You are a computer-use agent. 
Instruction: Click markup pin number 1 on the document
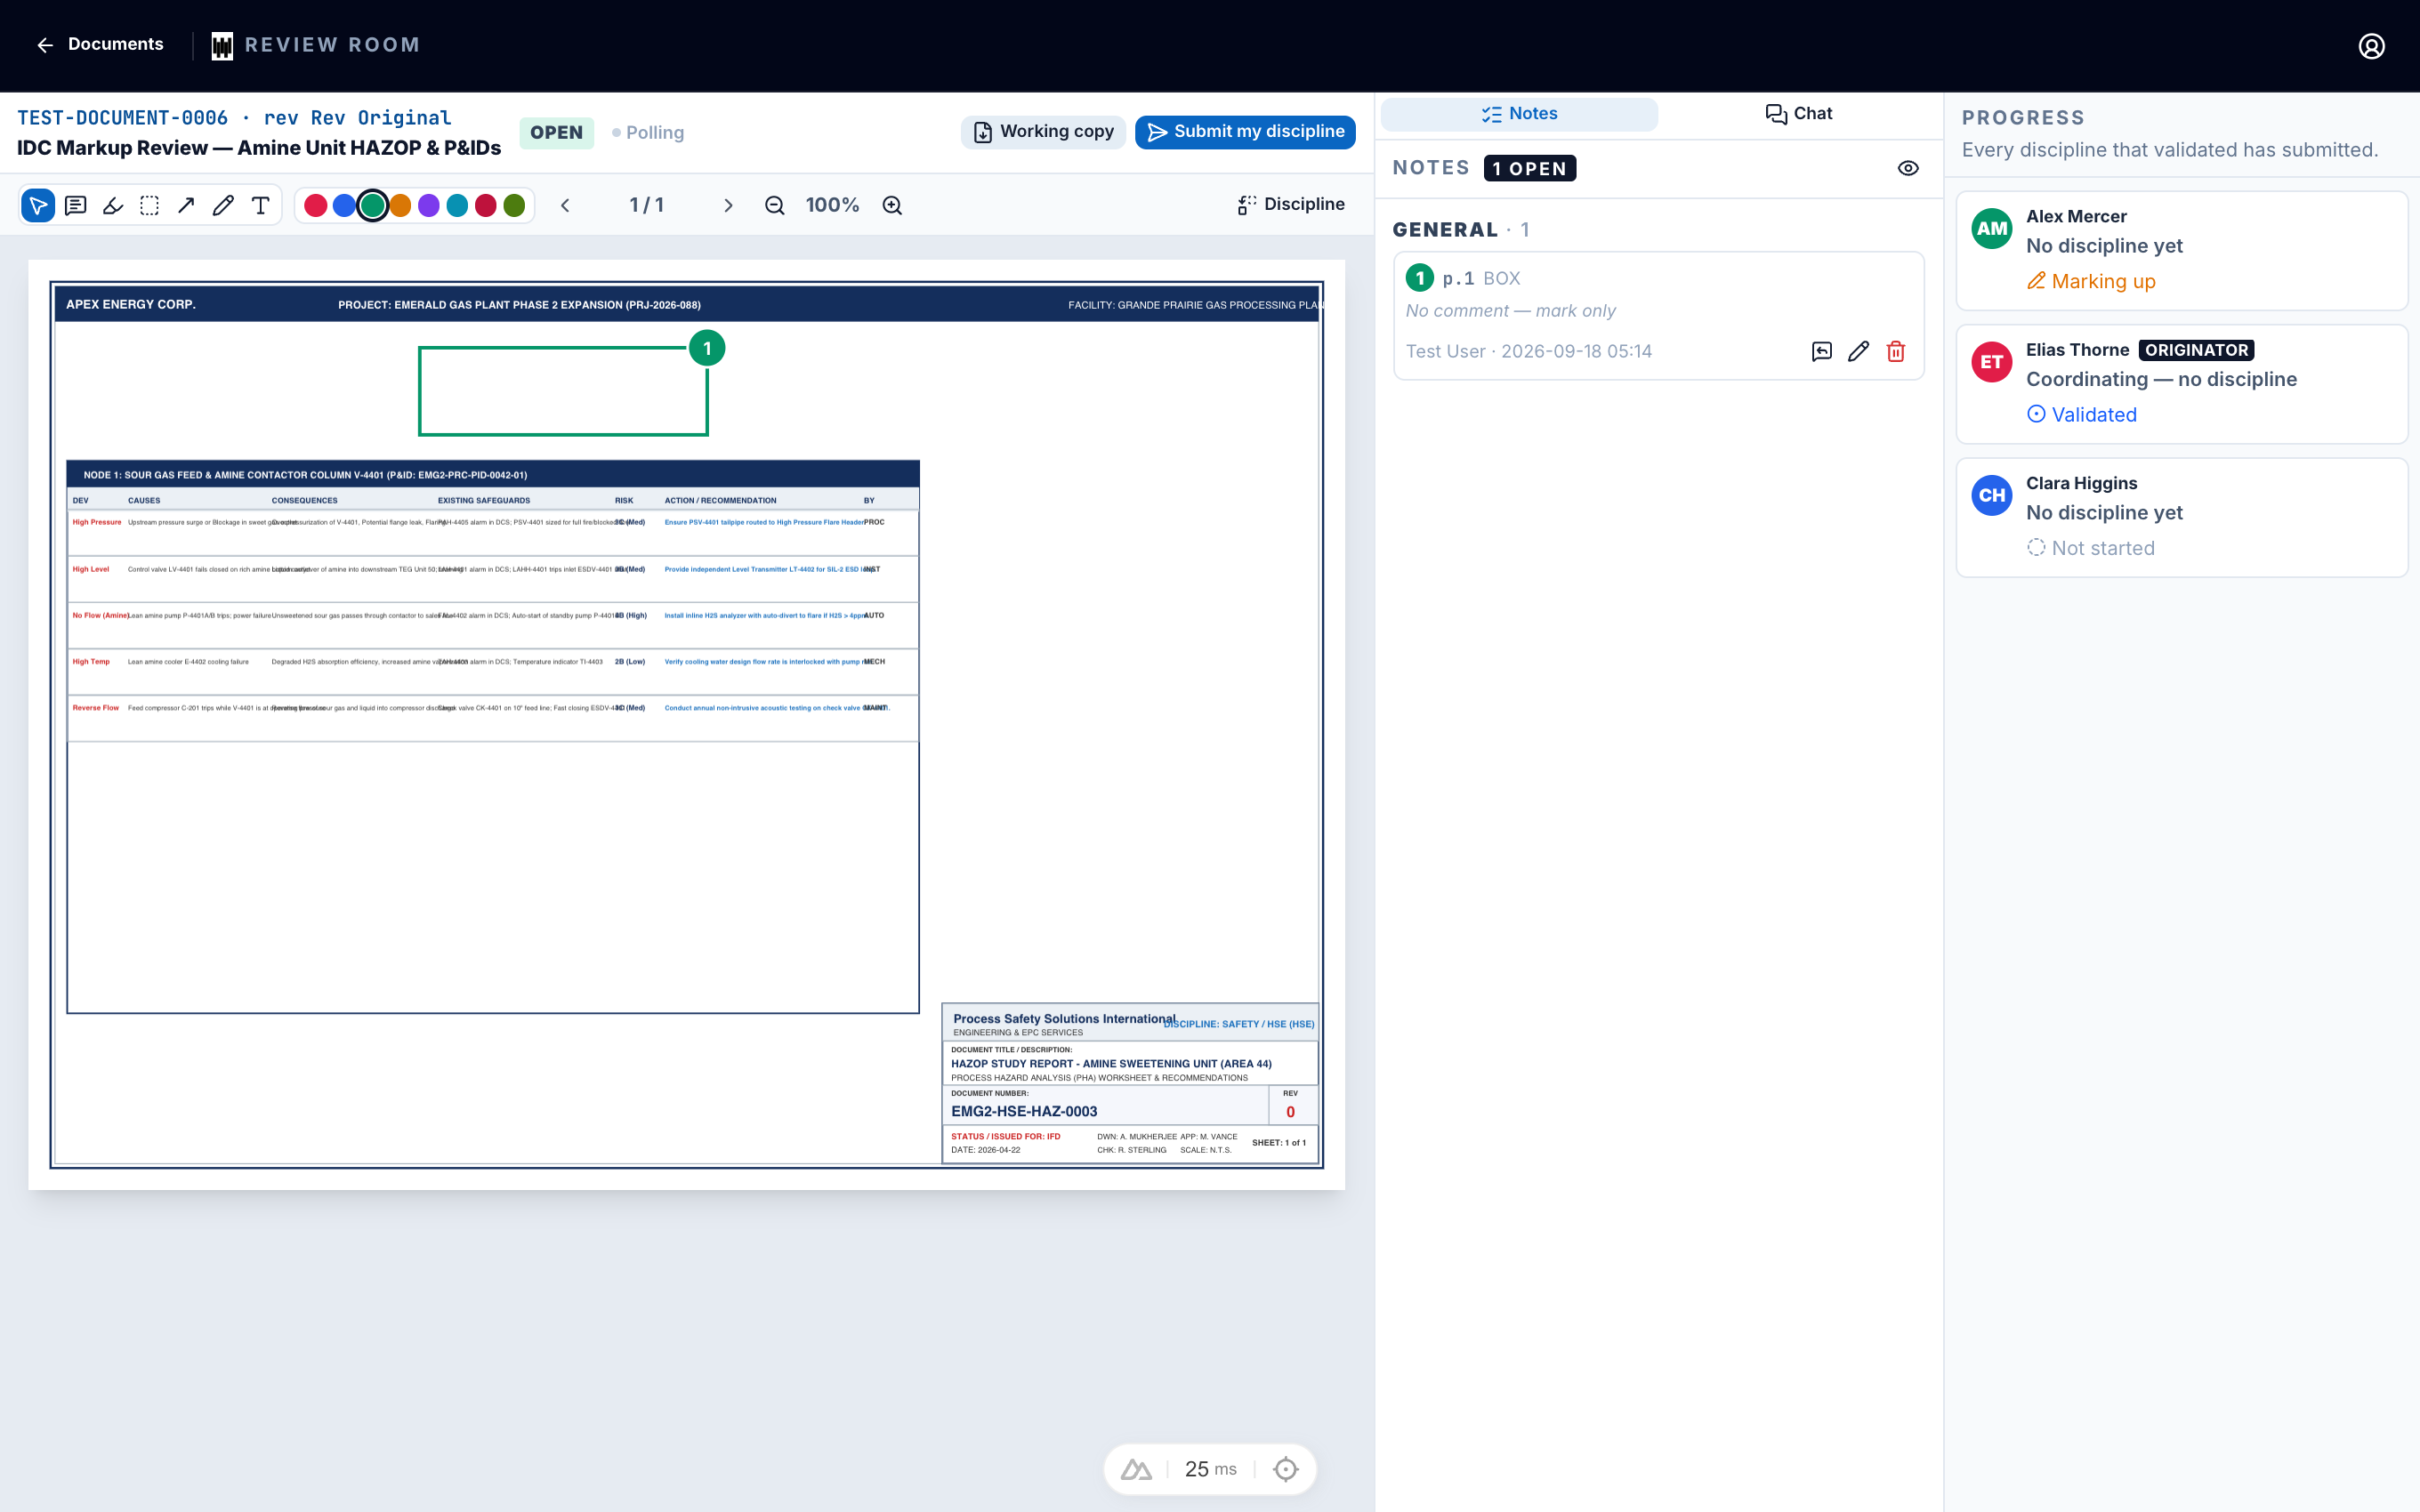(707, 348)
